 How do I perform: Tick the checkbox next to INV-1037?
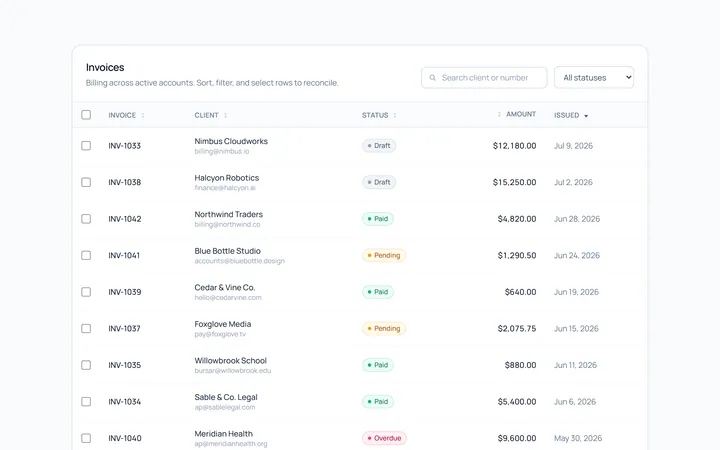[x=86, y=328]
